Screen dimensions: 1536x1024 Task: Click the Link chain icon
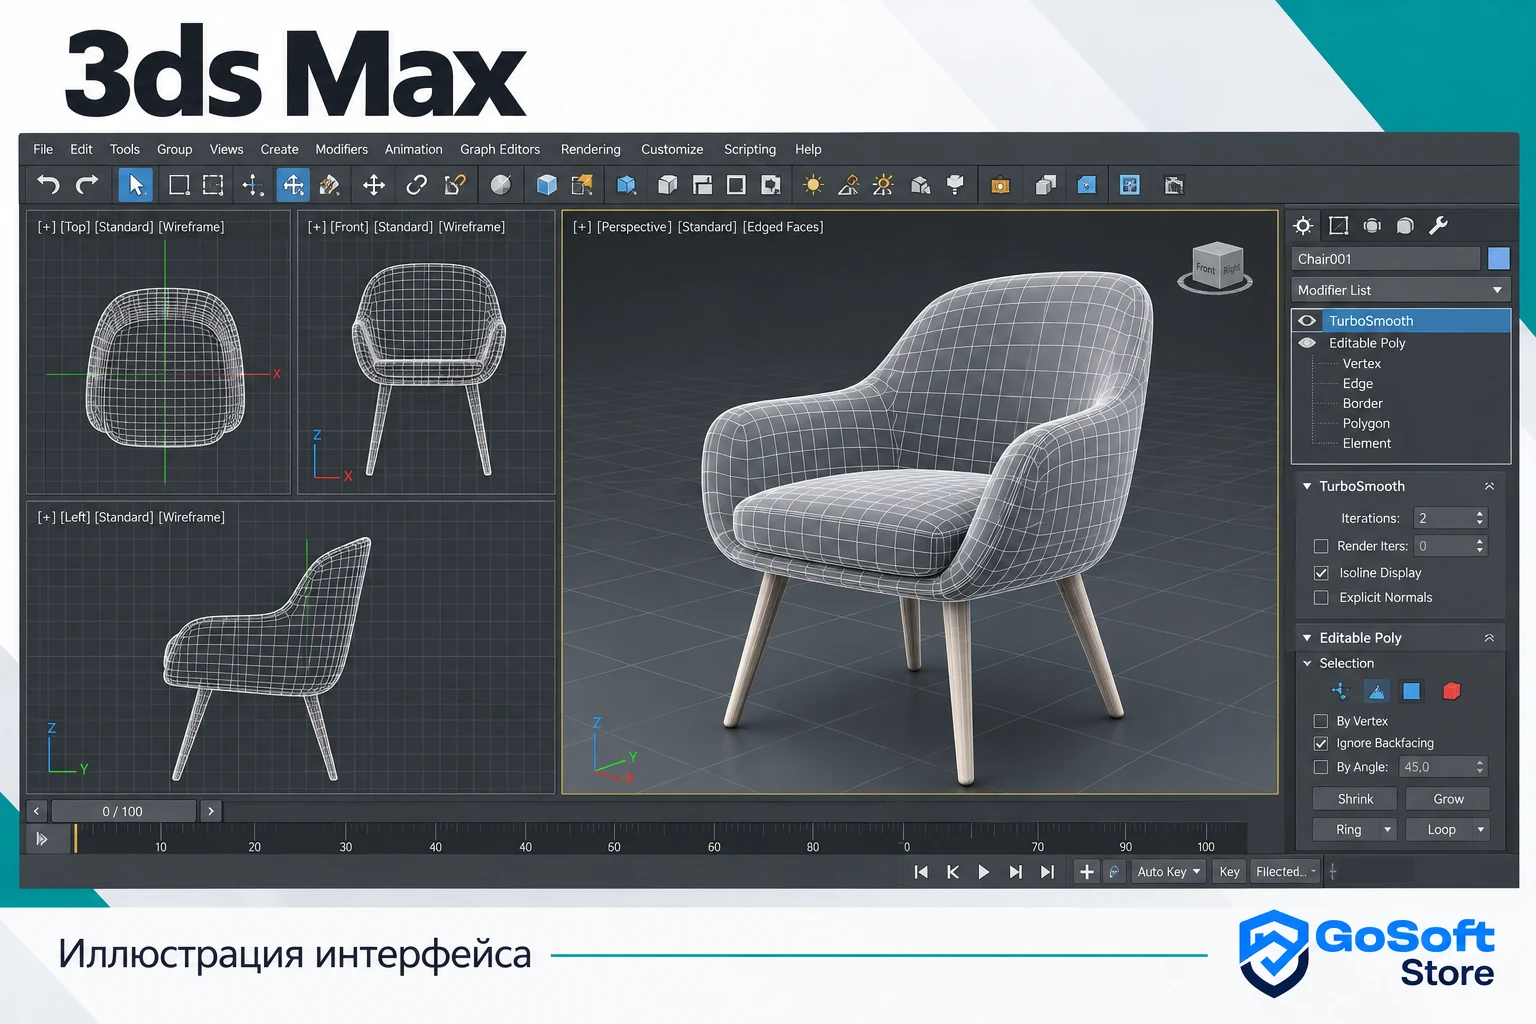[416, 185]
